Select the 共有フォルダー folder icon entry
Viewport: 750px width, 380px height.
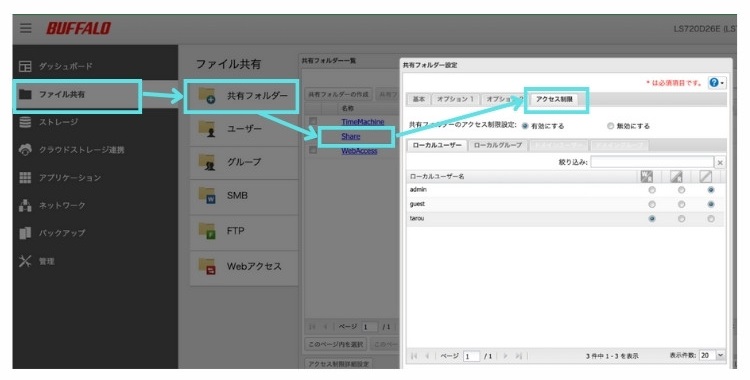point(243,96)
